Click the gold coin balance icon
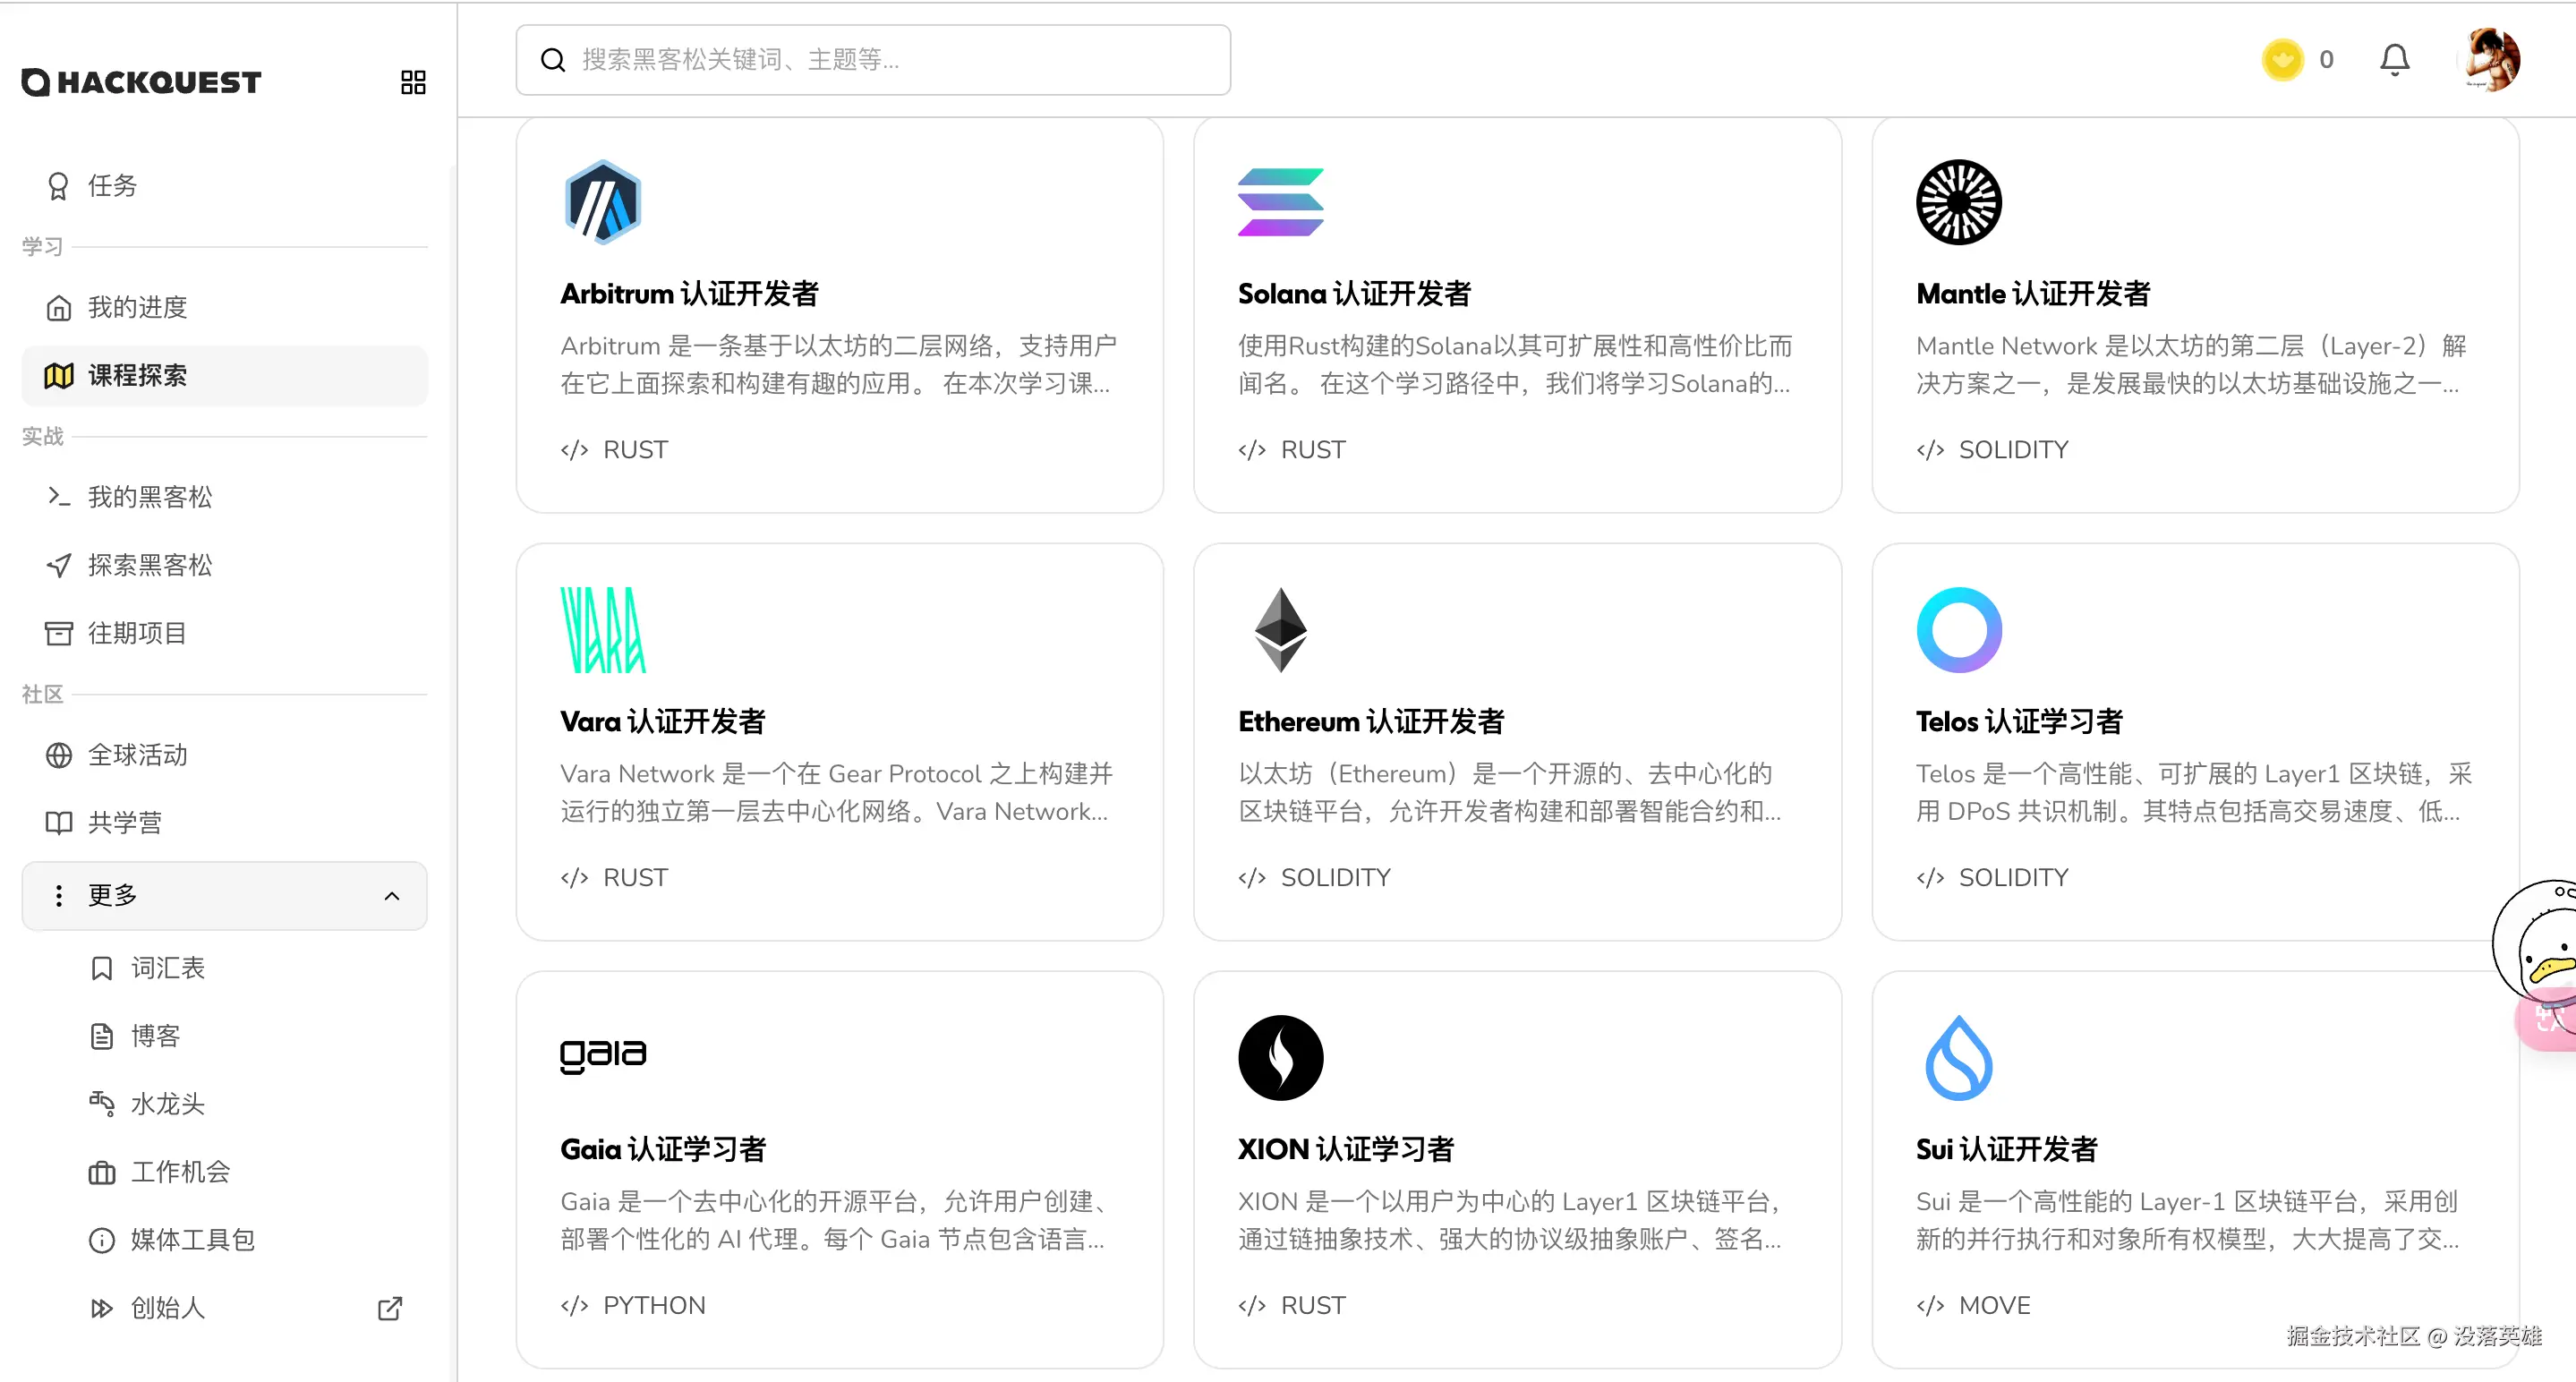This screenshot has width=2576, height=1382. [x=2282, y=60]
